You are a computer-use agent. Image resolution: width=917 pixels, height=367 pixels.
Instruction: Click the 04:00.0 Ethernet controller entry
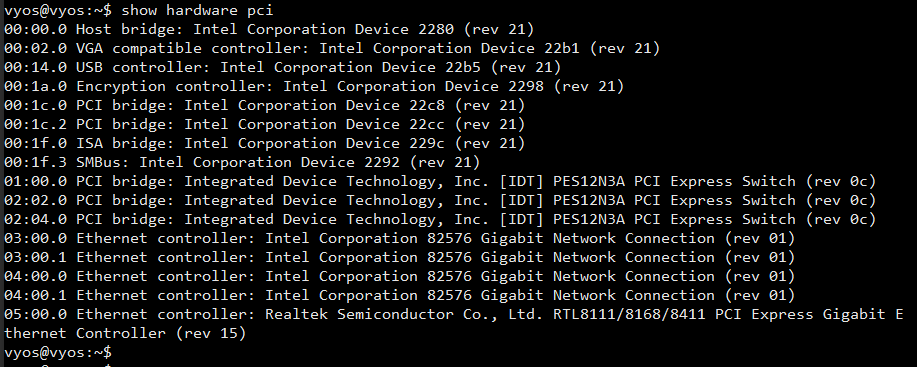[x=399, y=276]
